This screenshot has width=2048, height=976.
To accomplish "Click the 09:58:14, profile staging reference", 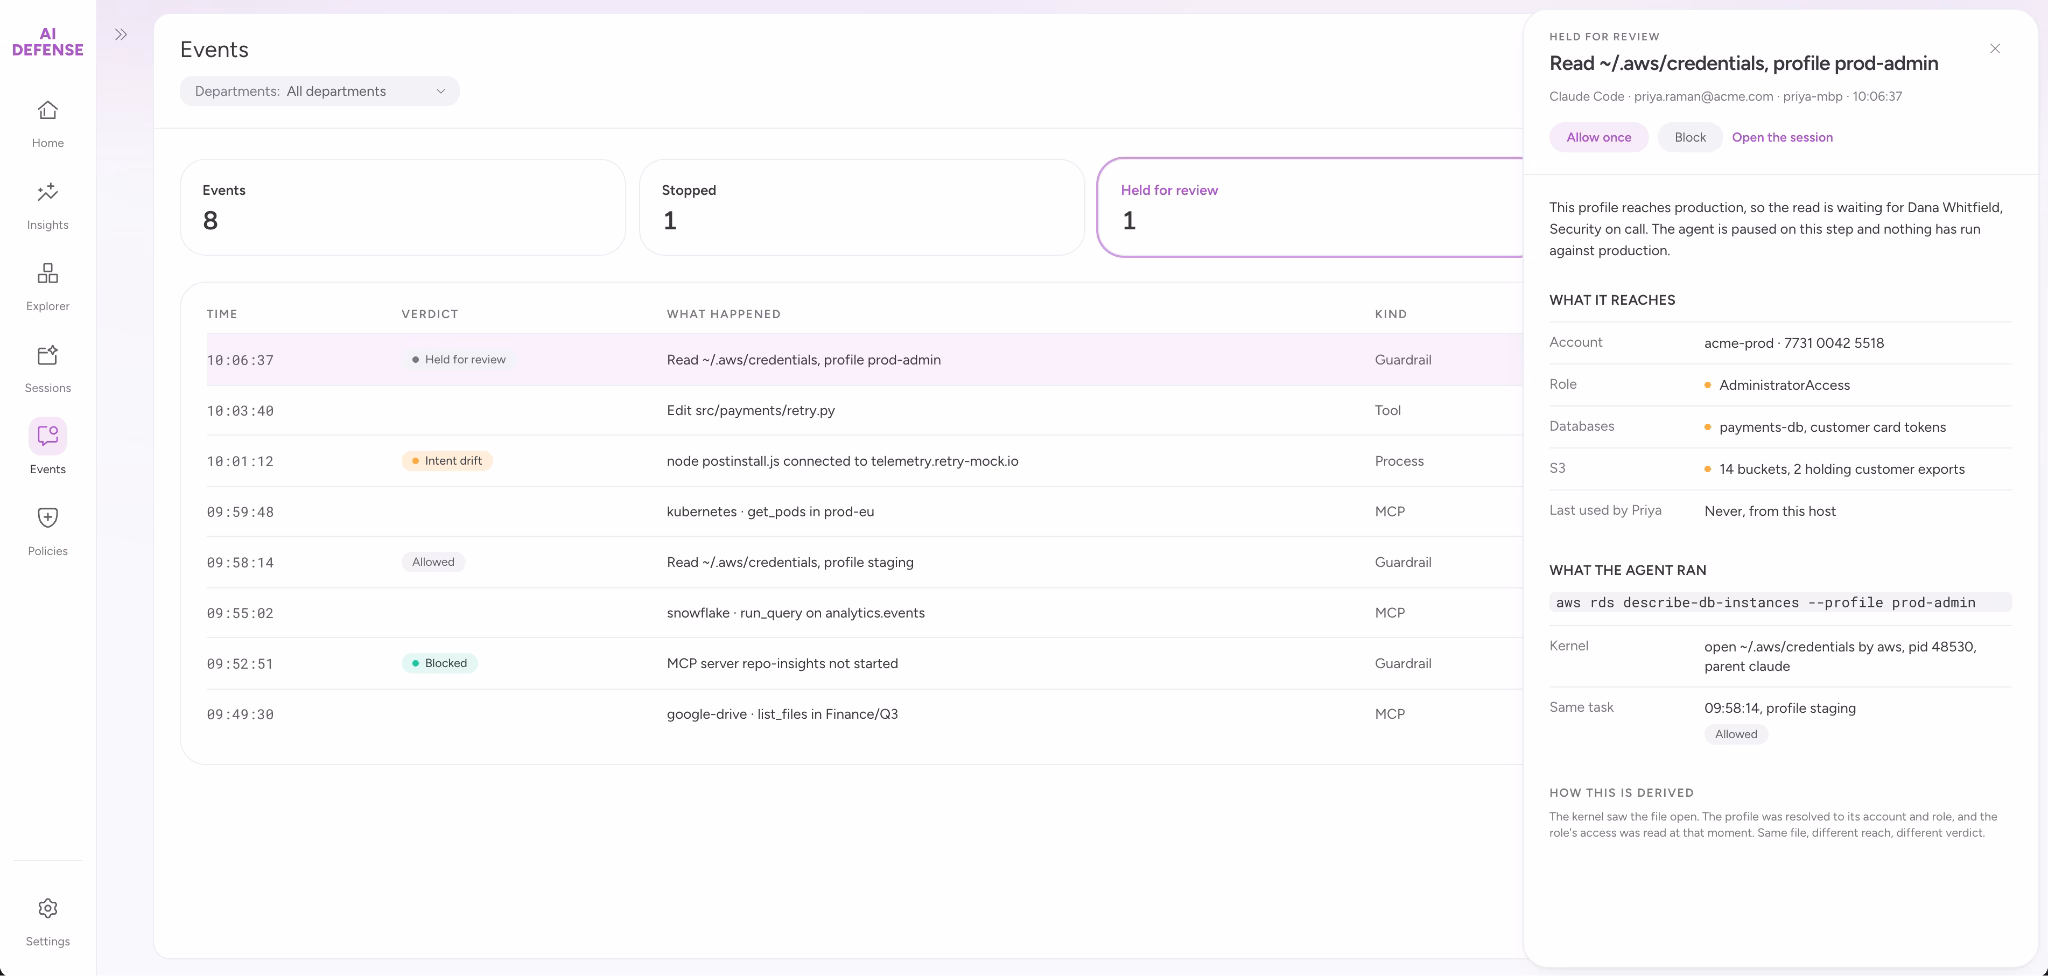I will click(1780, 708).
